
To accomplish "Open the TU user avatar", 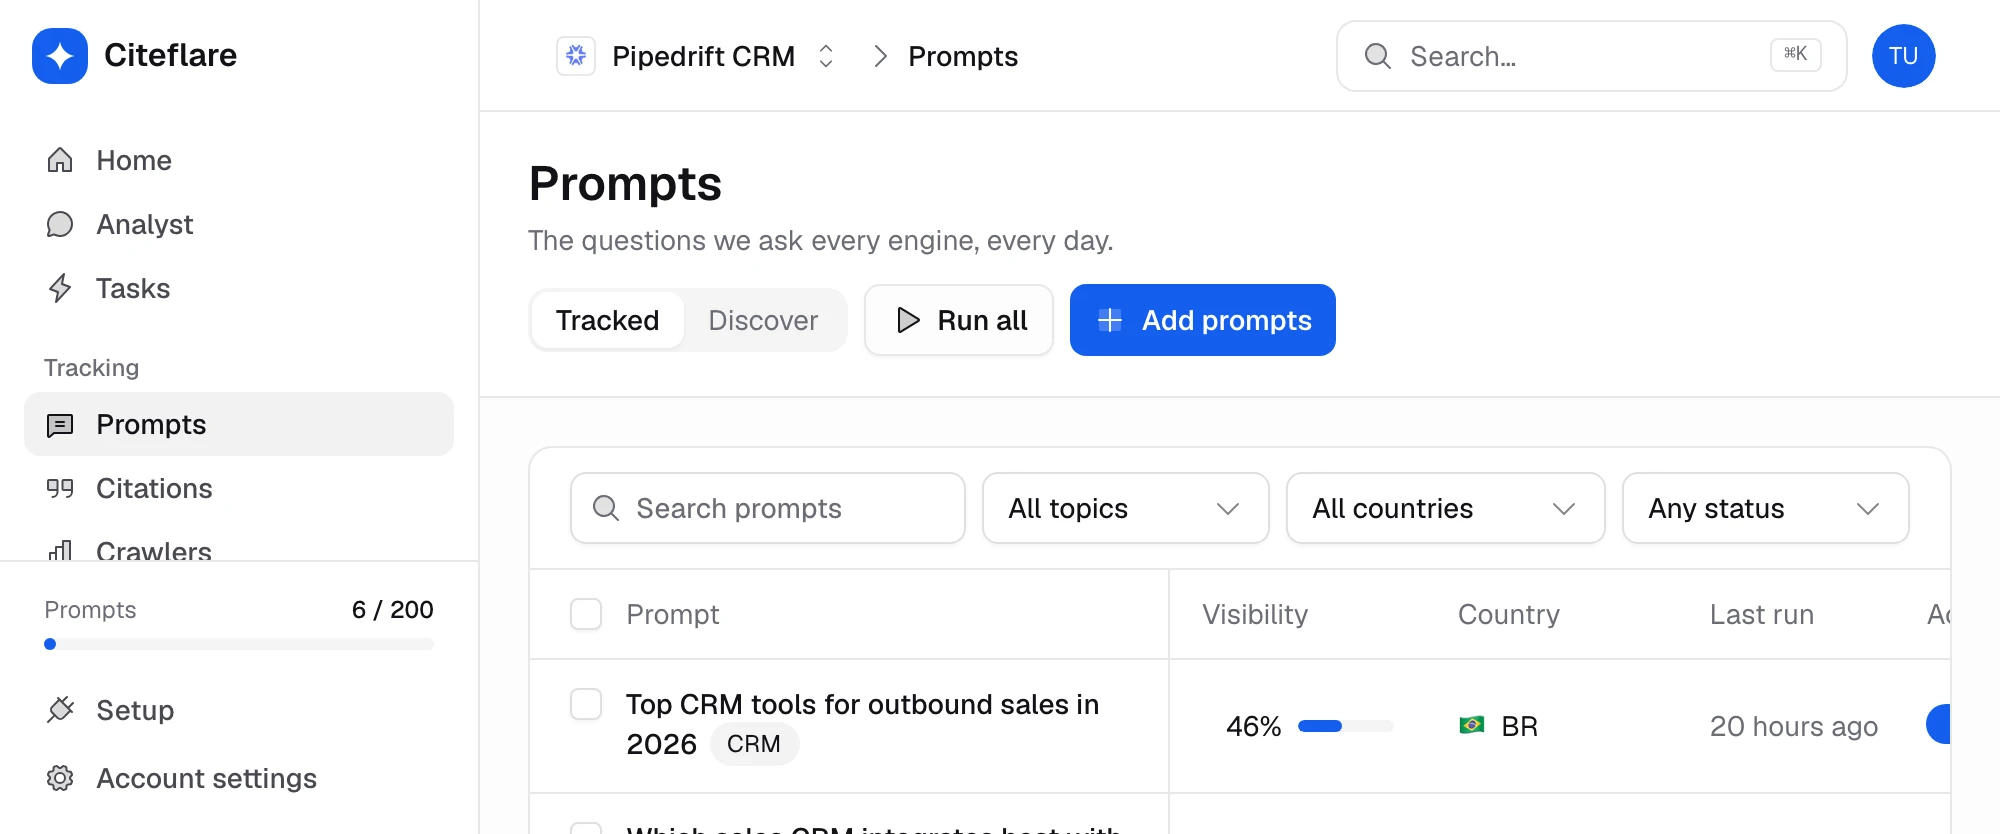I will click(x=1903, y=56).
